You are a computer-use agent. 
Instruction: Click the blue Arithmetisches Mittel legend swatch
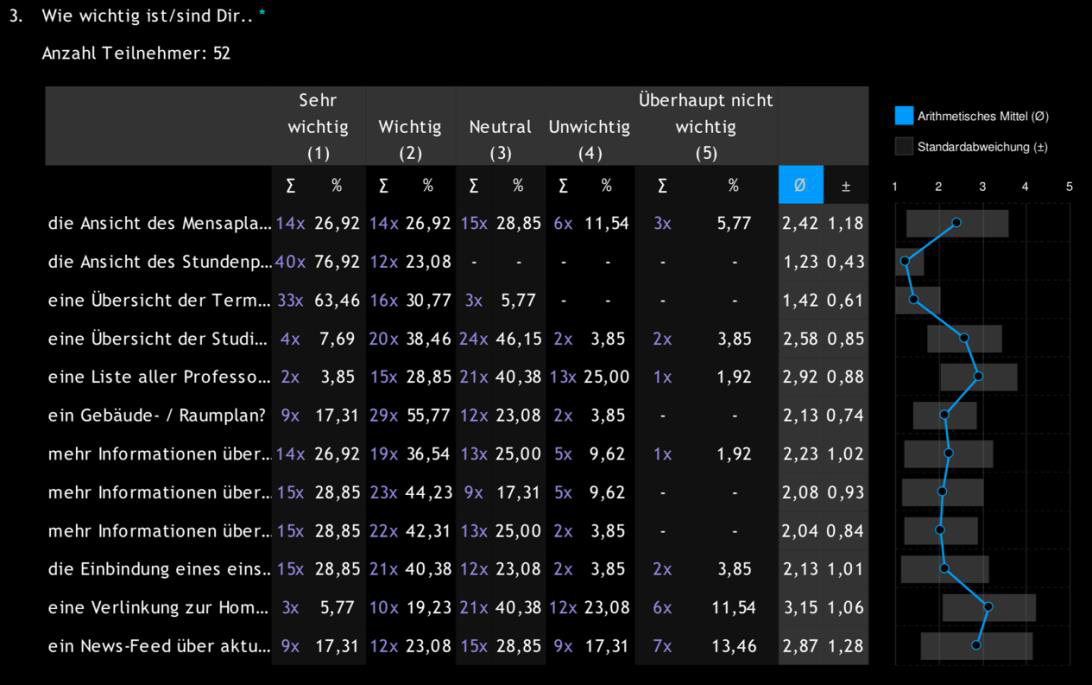(903, 116)
